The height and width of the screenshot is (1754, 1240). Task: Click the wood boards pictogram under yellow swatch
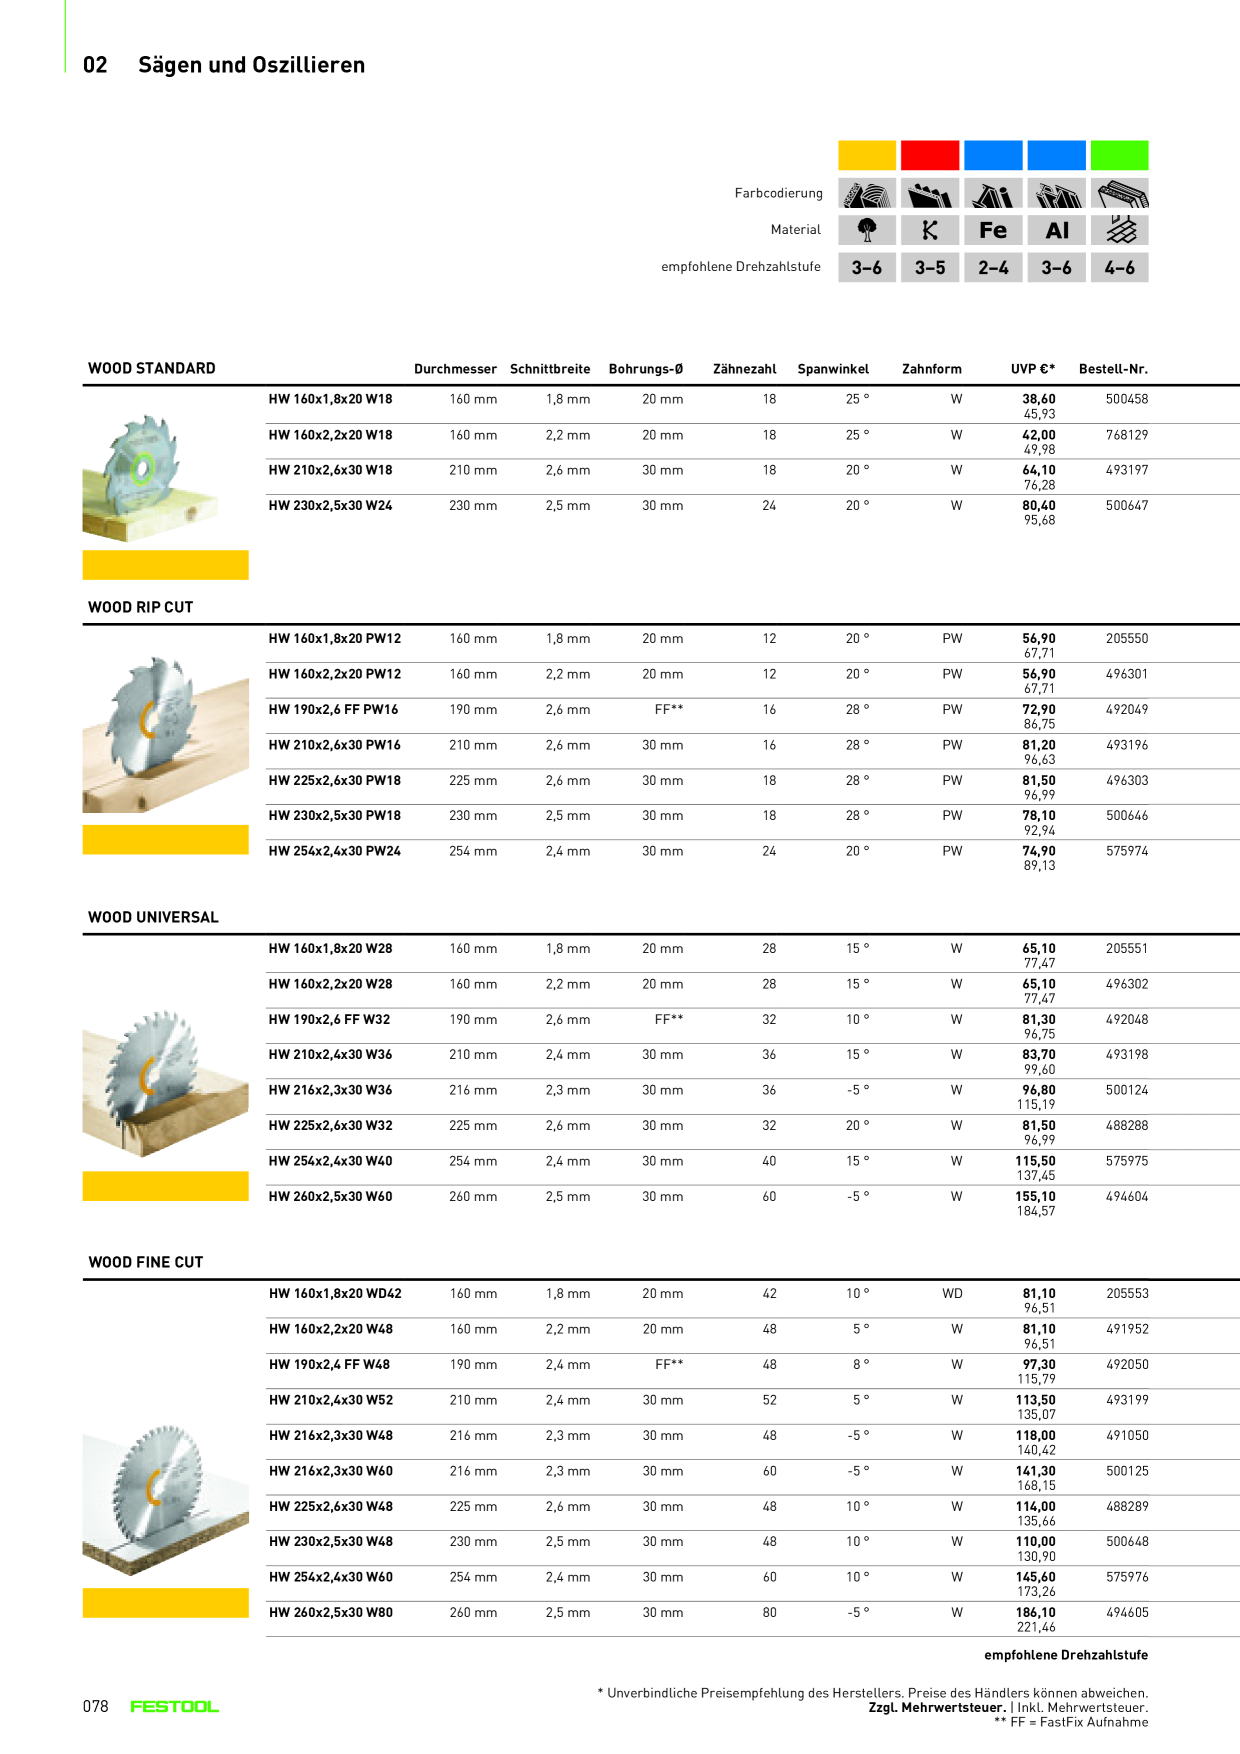click(867, 193)
